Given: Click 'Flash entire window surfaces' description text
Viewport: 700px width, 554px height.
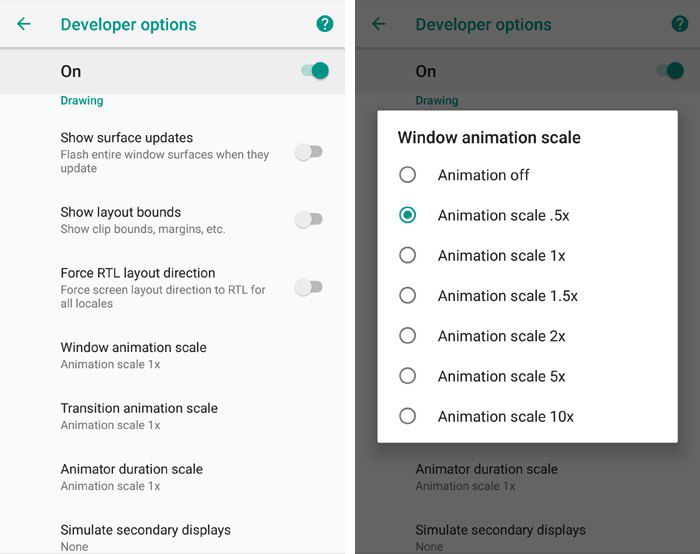Looking at the screenshot, I should point(165,161).
